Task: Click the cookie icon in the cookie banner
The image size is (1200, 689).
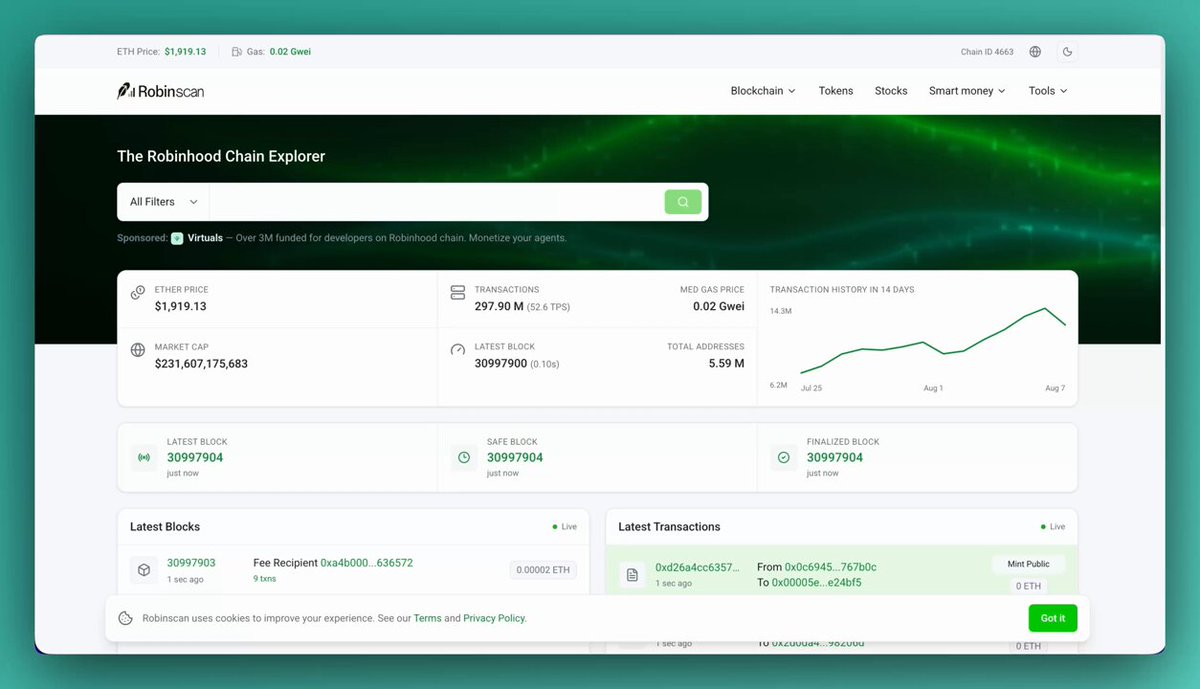Action: pyautogui.click(x=126, y=618)
